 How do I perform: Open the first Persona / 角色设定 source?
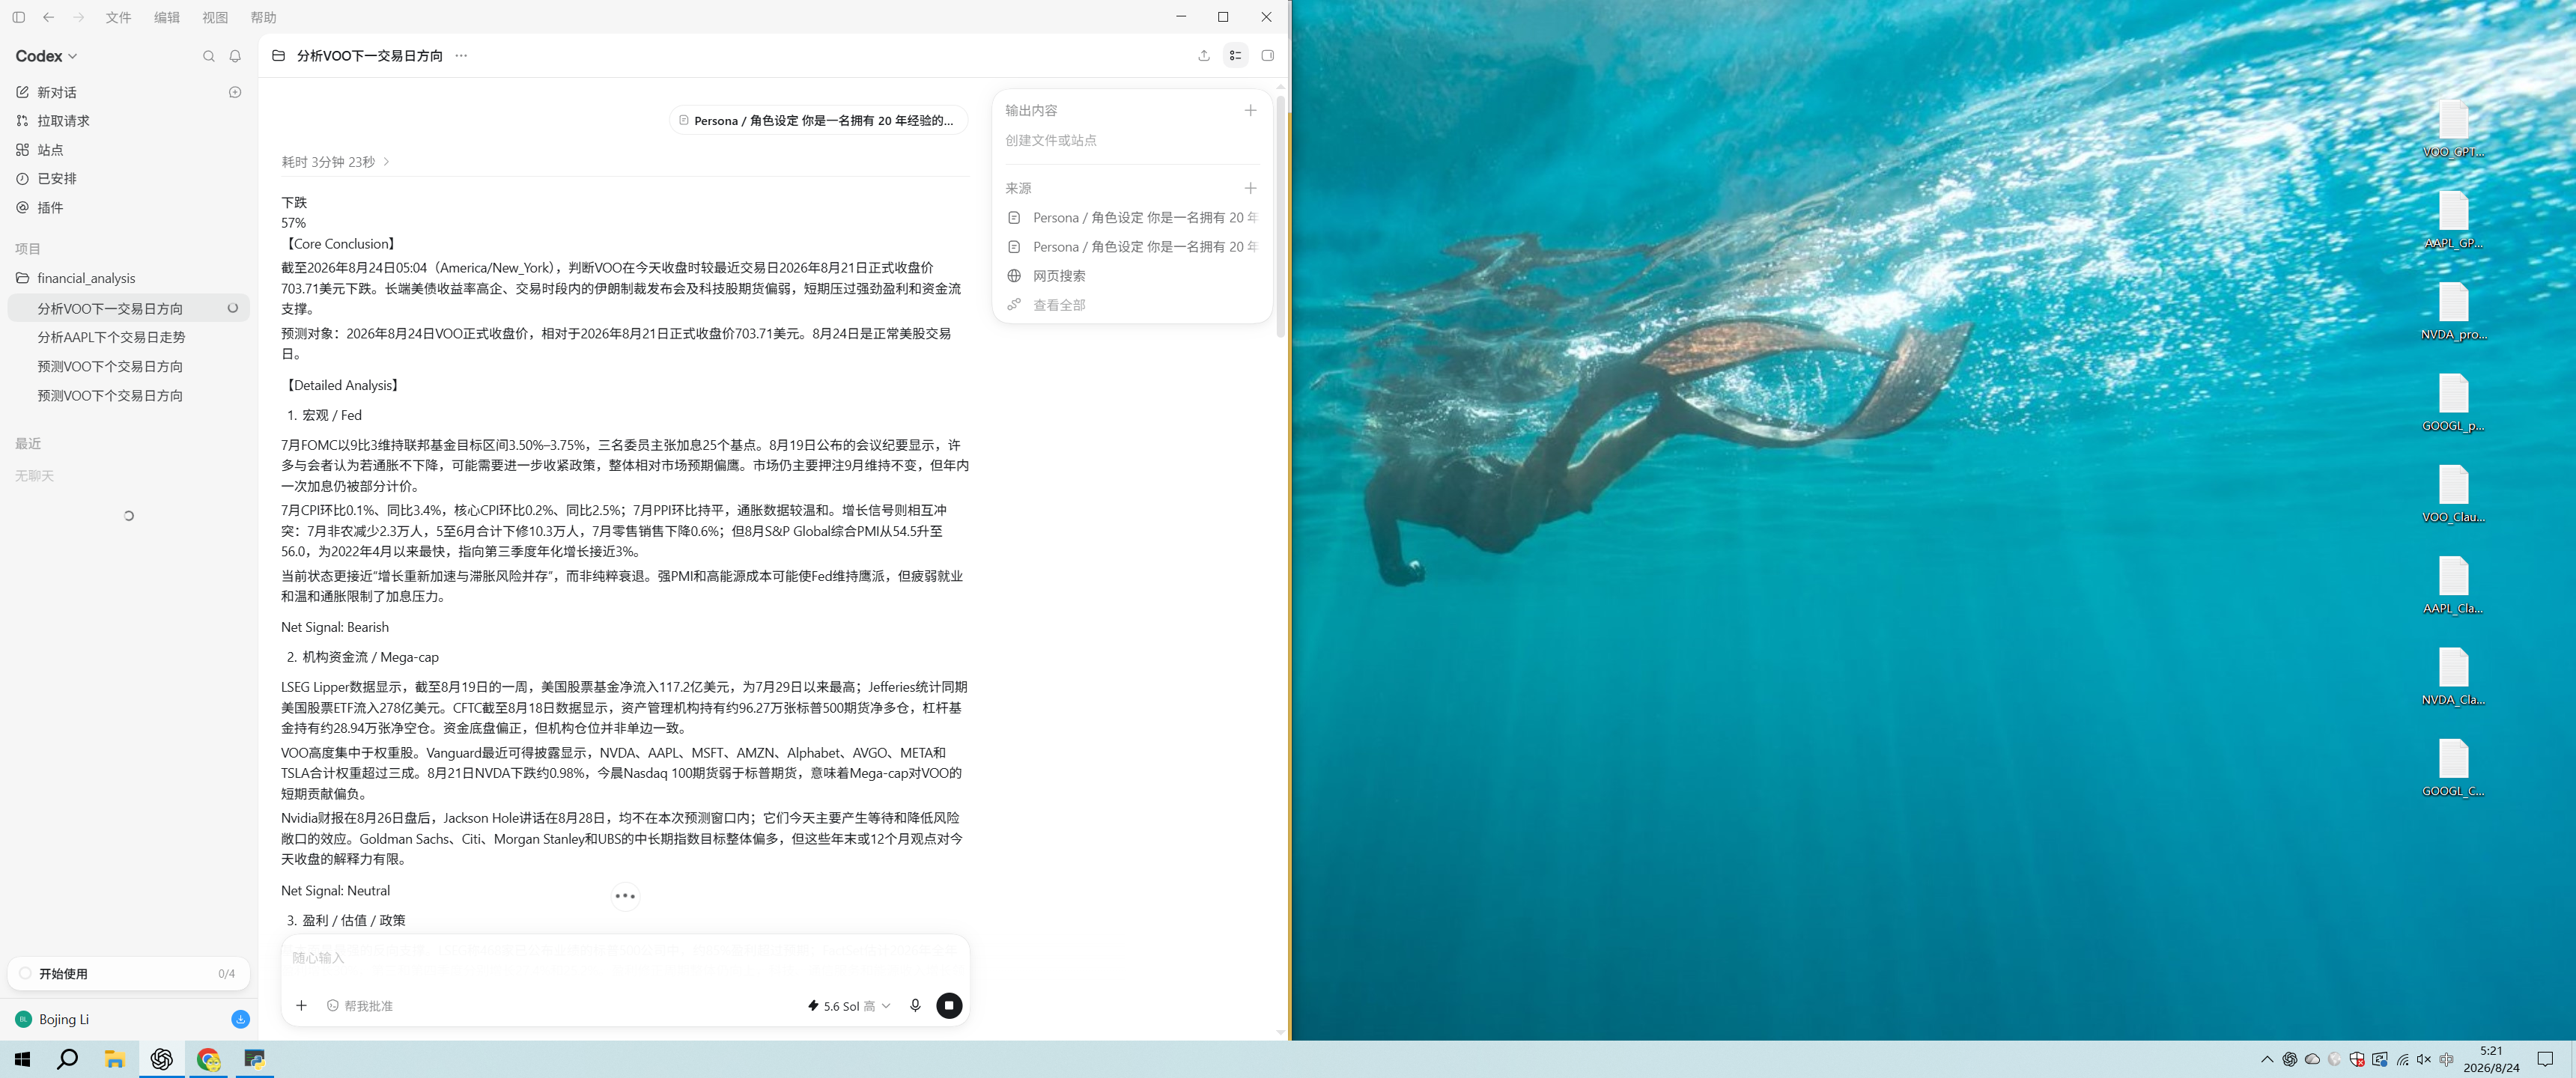click(1132, 218)
